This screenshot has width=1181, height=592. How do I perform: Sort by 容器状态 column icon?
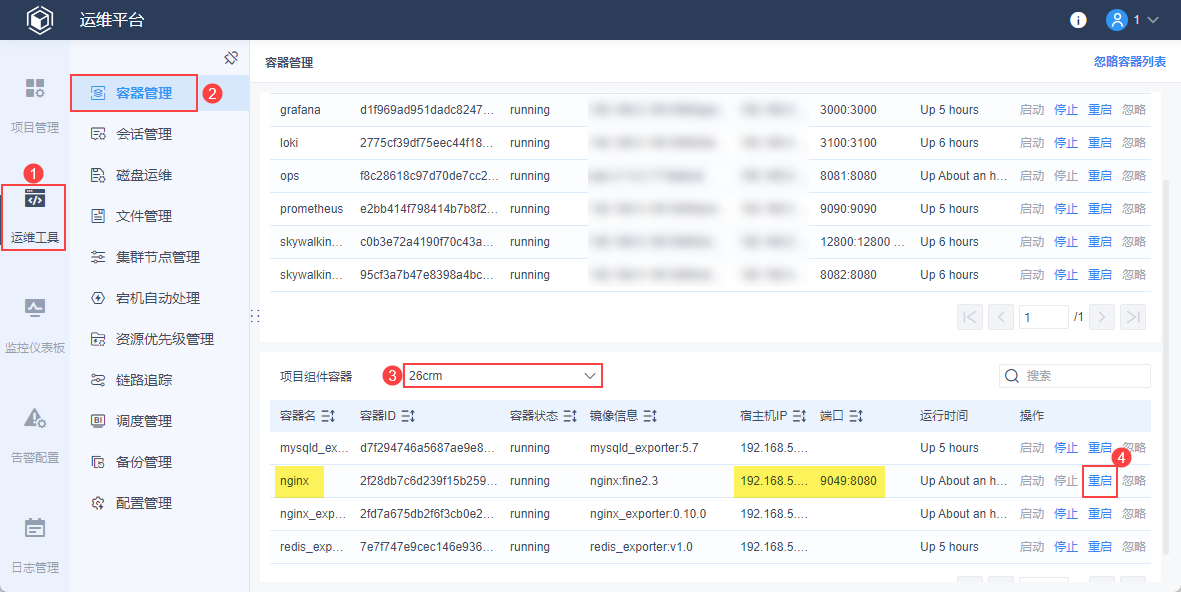(570, 416)
